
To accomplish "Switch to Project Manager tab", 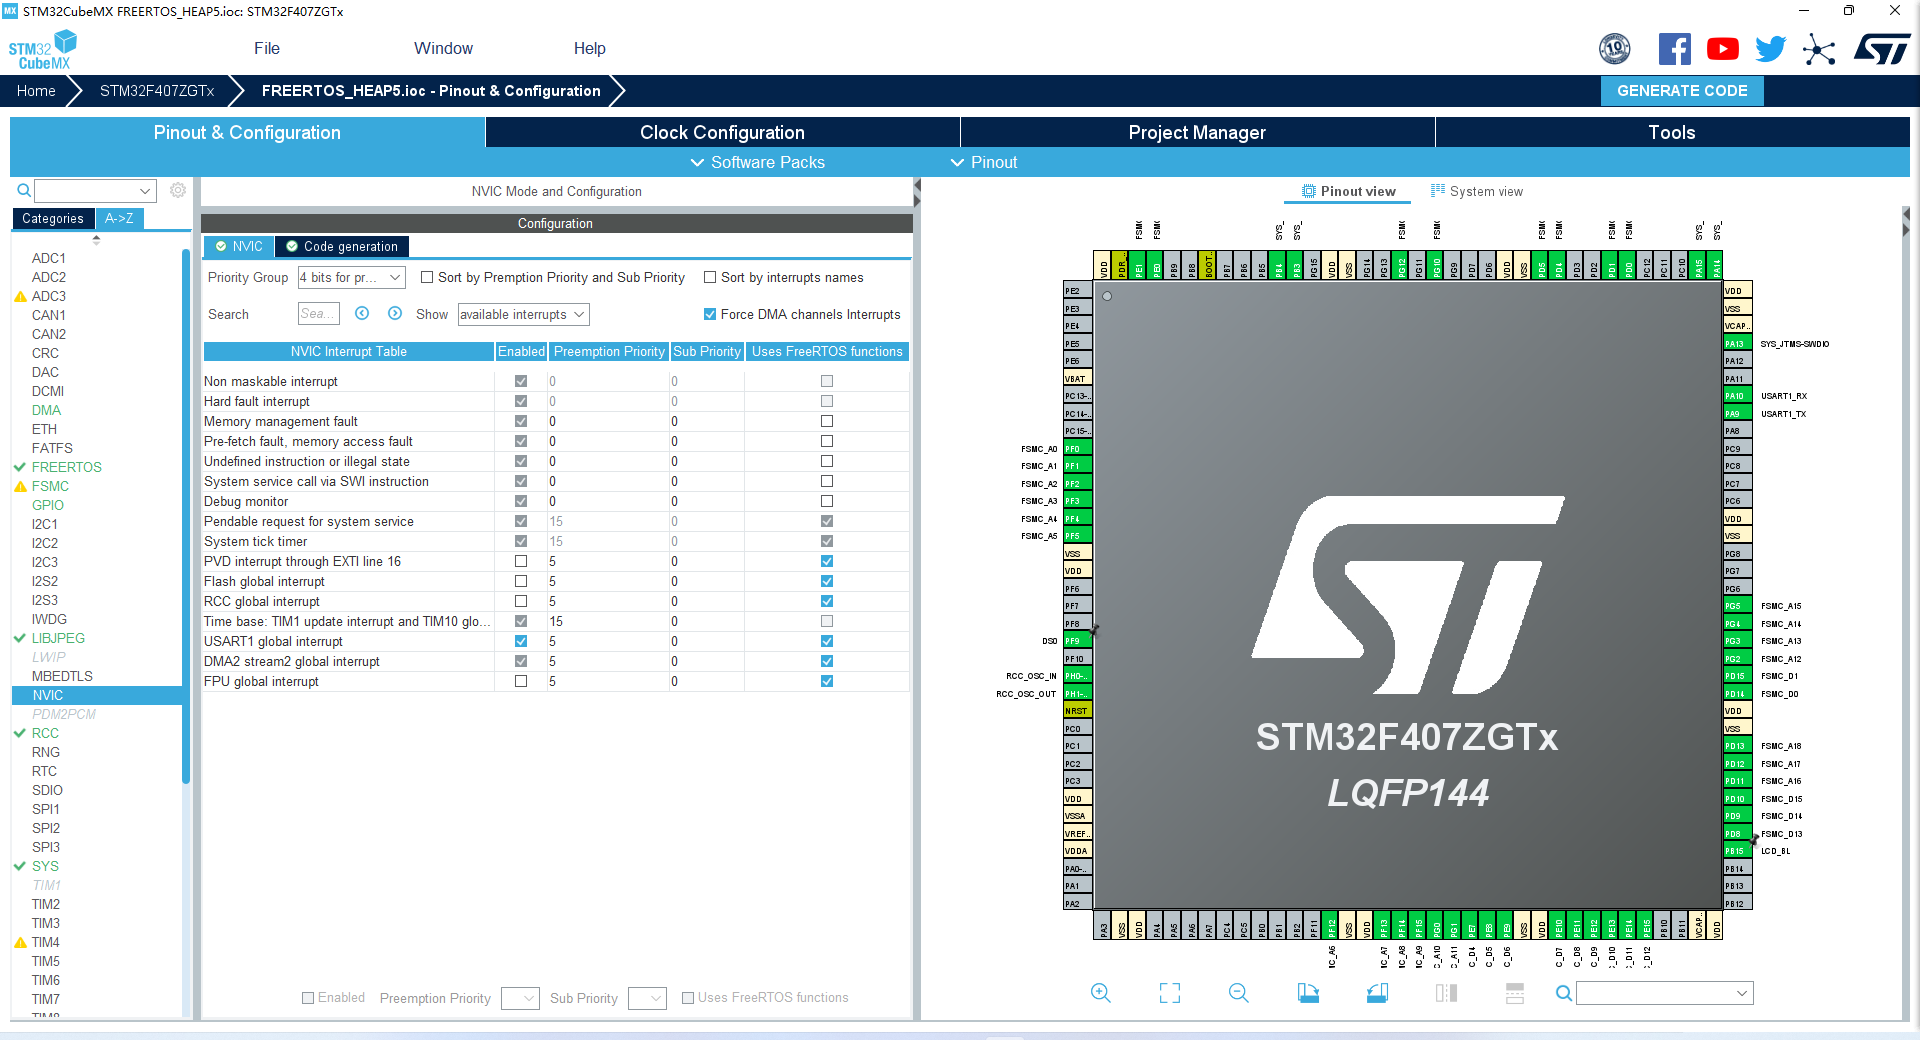I will click(1197, 132).
